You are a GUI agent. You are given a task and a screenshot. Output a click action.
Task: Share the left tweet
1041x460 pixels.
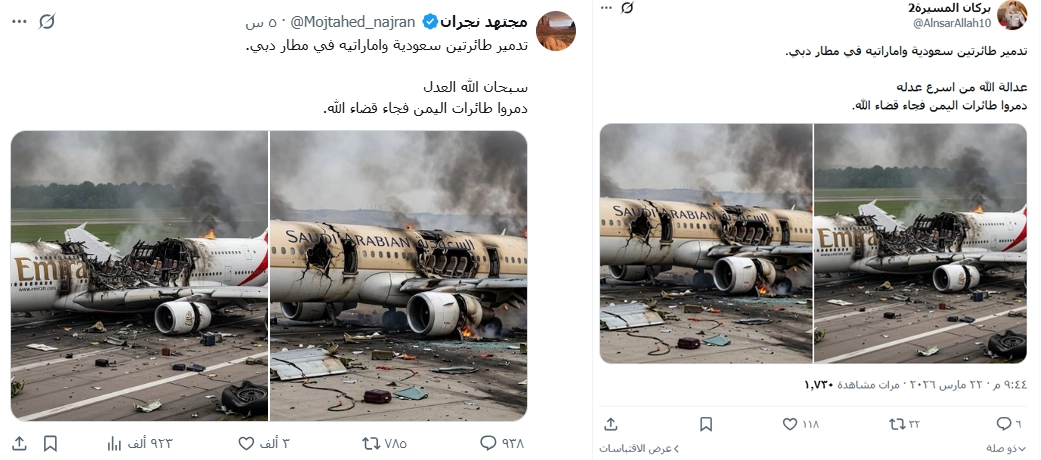tap(19, 443)
